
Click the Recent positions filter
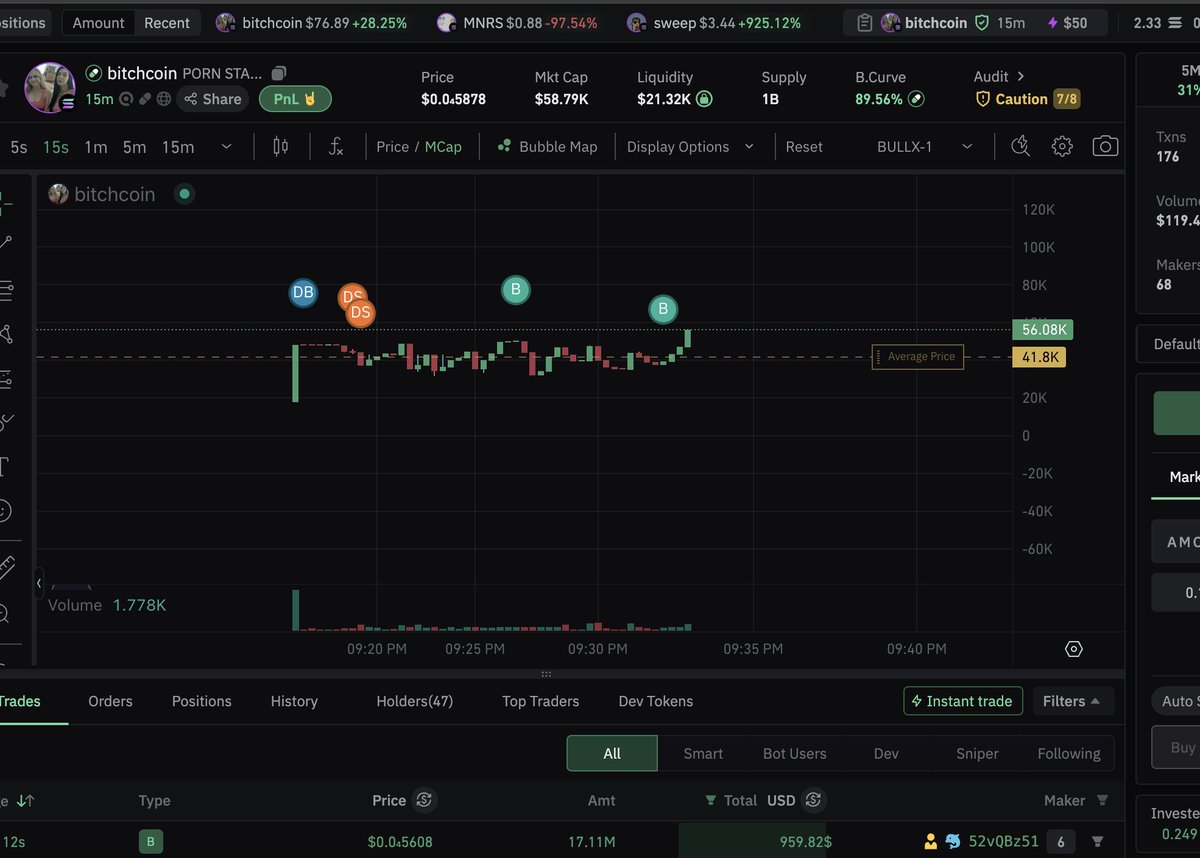167,22
